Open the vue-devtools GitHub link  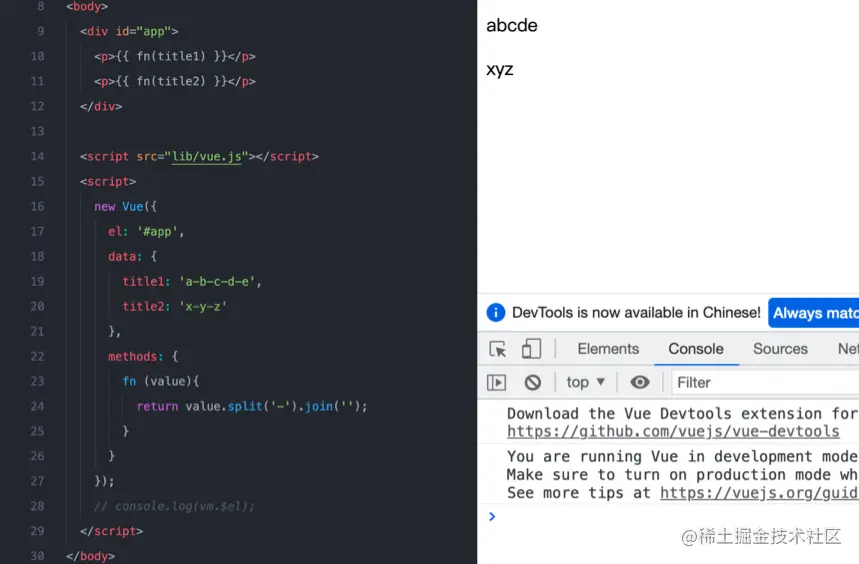(x=673, y=431)
